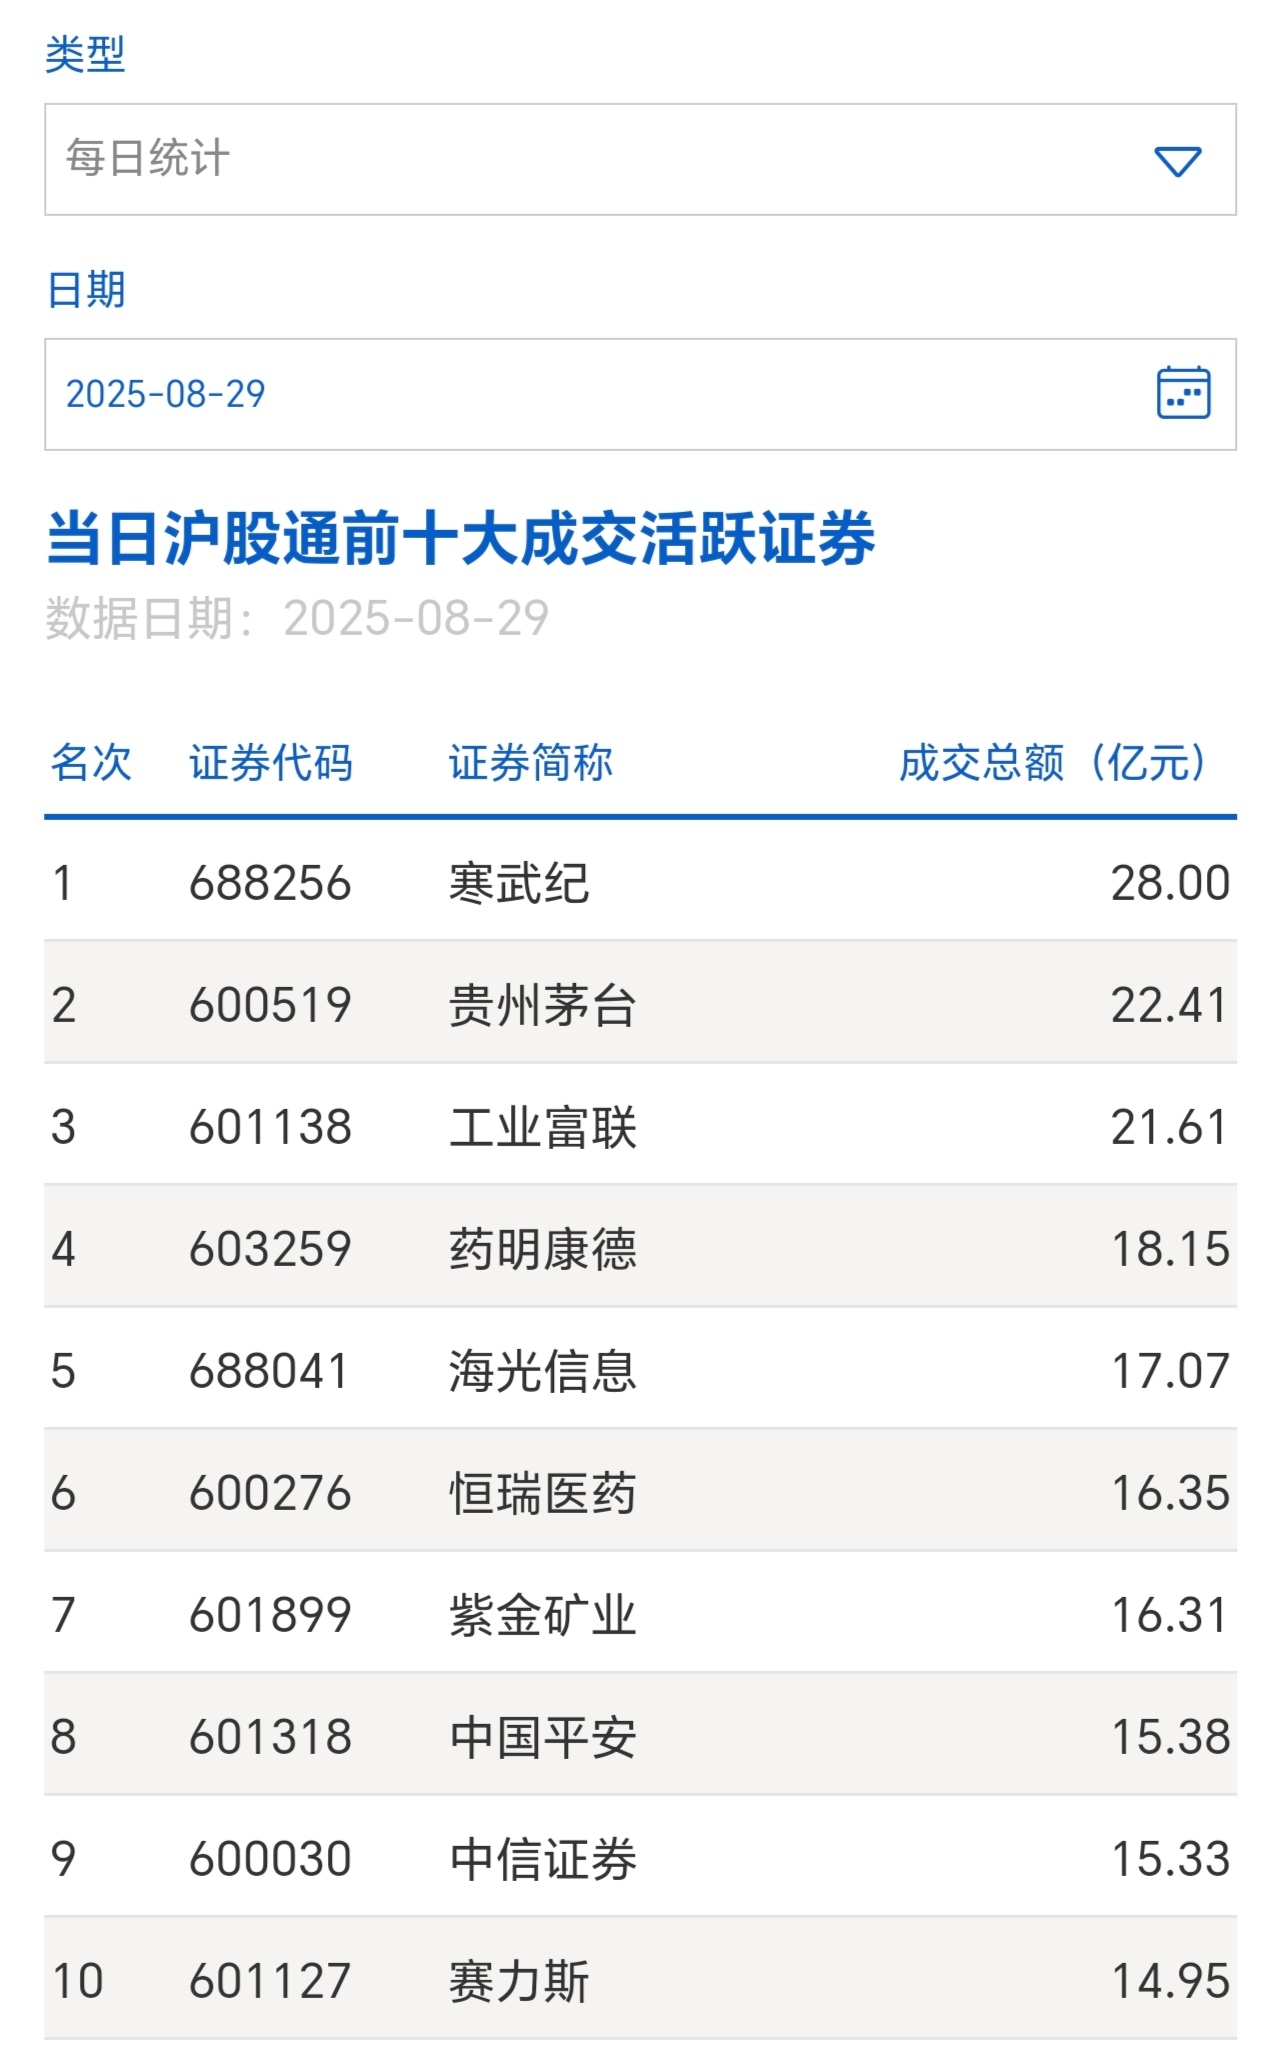Click the 28.00 turnover value

(1170, 884)
